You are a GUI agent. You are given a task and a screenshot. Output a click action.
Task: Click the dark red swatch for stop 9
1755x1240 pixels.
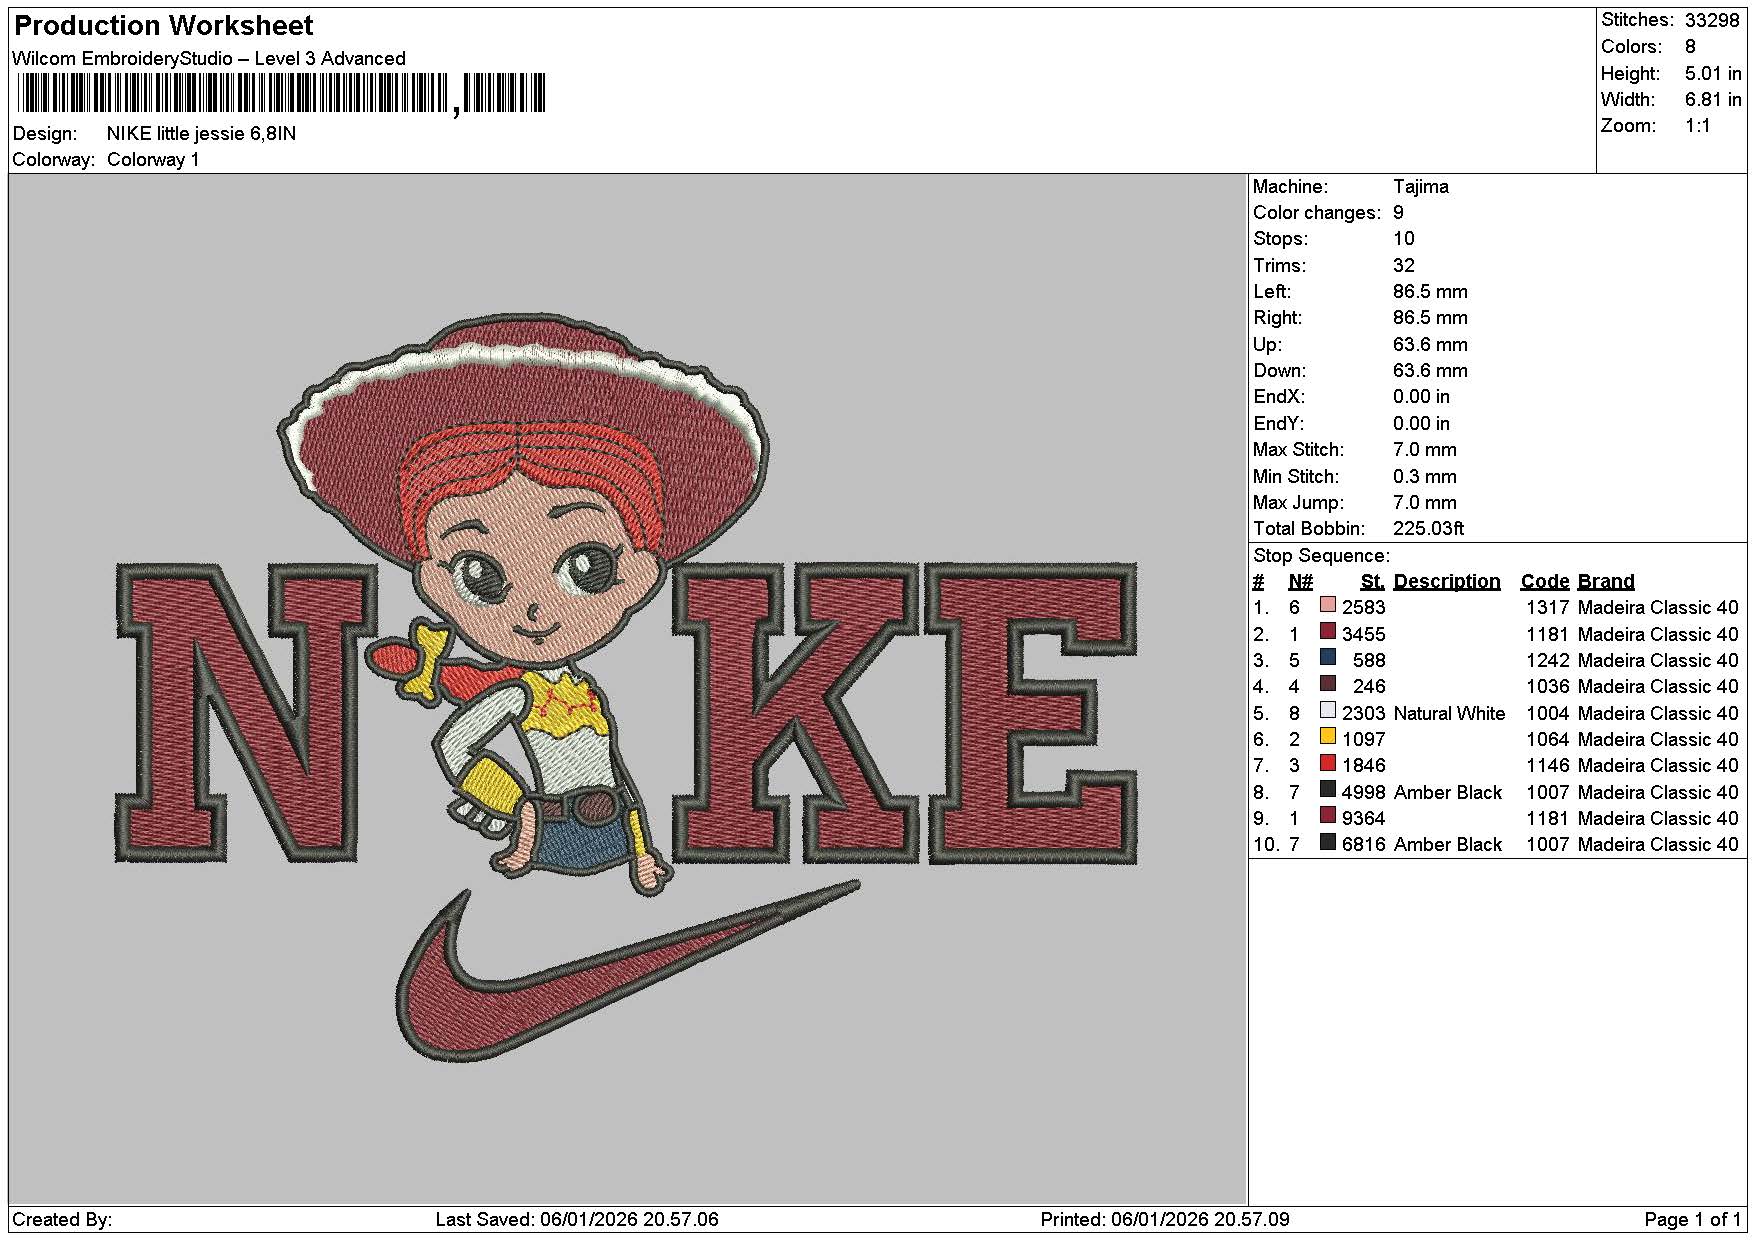1328,815
